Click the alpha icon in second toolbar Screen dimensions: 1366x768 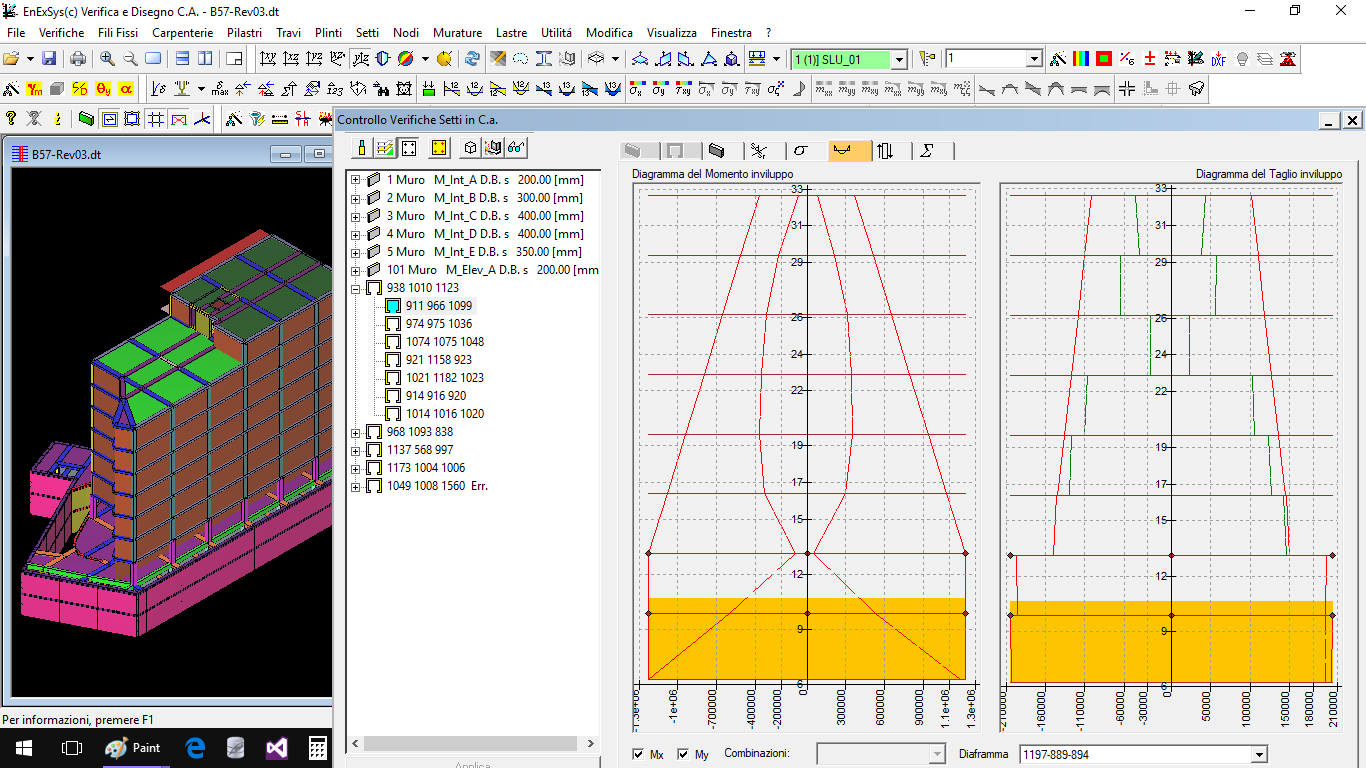coord(126,89)
